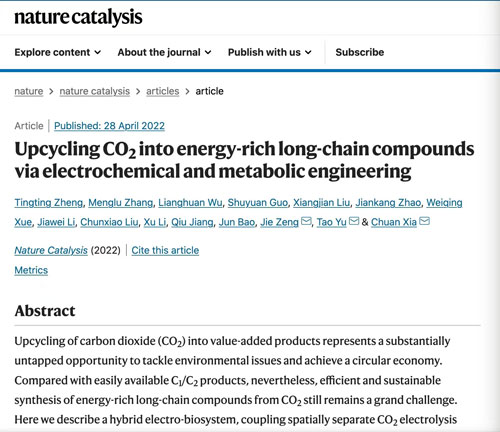Click the envelope icon beside Chuan Xia
The height and width of the screenshot is (432, 500).
click(424, 221)
